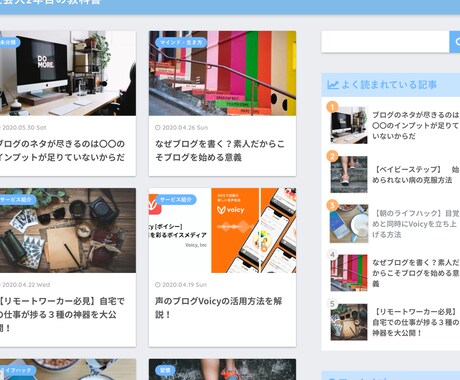Open the colorful stairs article thumbnail
This screenshot has width=460, height=380.
(222, 73)
